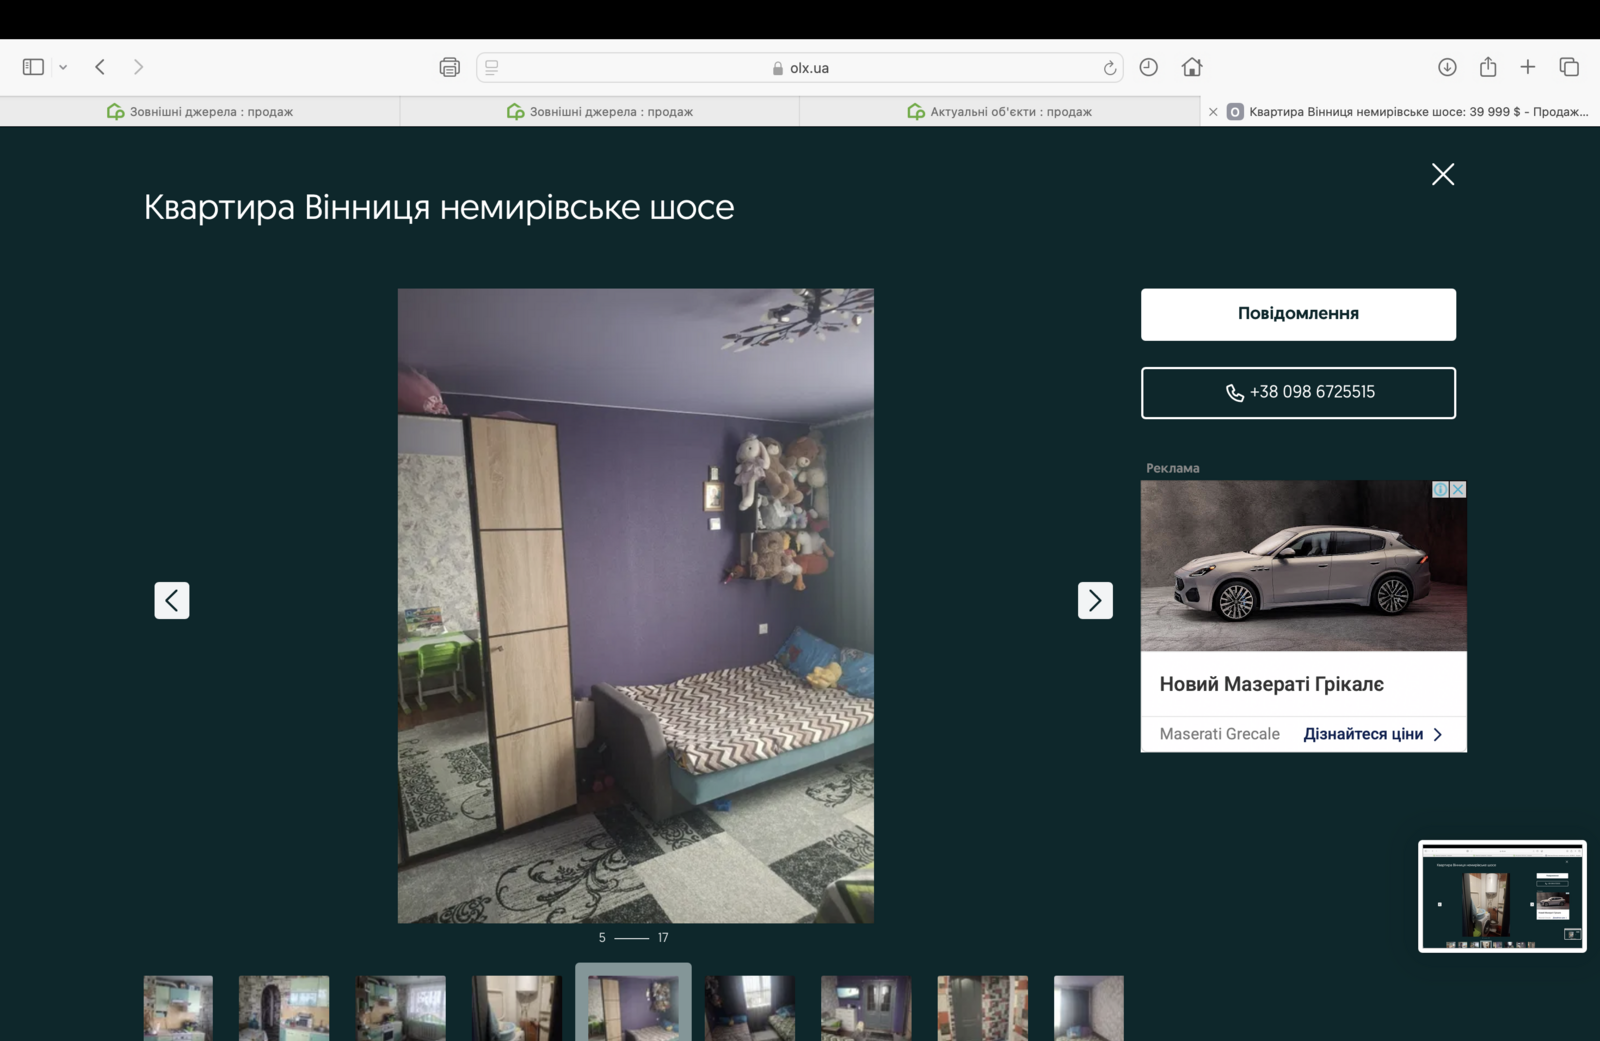The image size is (1600, 1041).
Task: Click the Share icon in toolbar
Action: pos(1488,67)
